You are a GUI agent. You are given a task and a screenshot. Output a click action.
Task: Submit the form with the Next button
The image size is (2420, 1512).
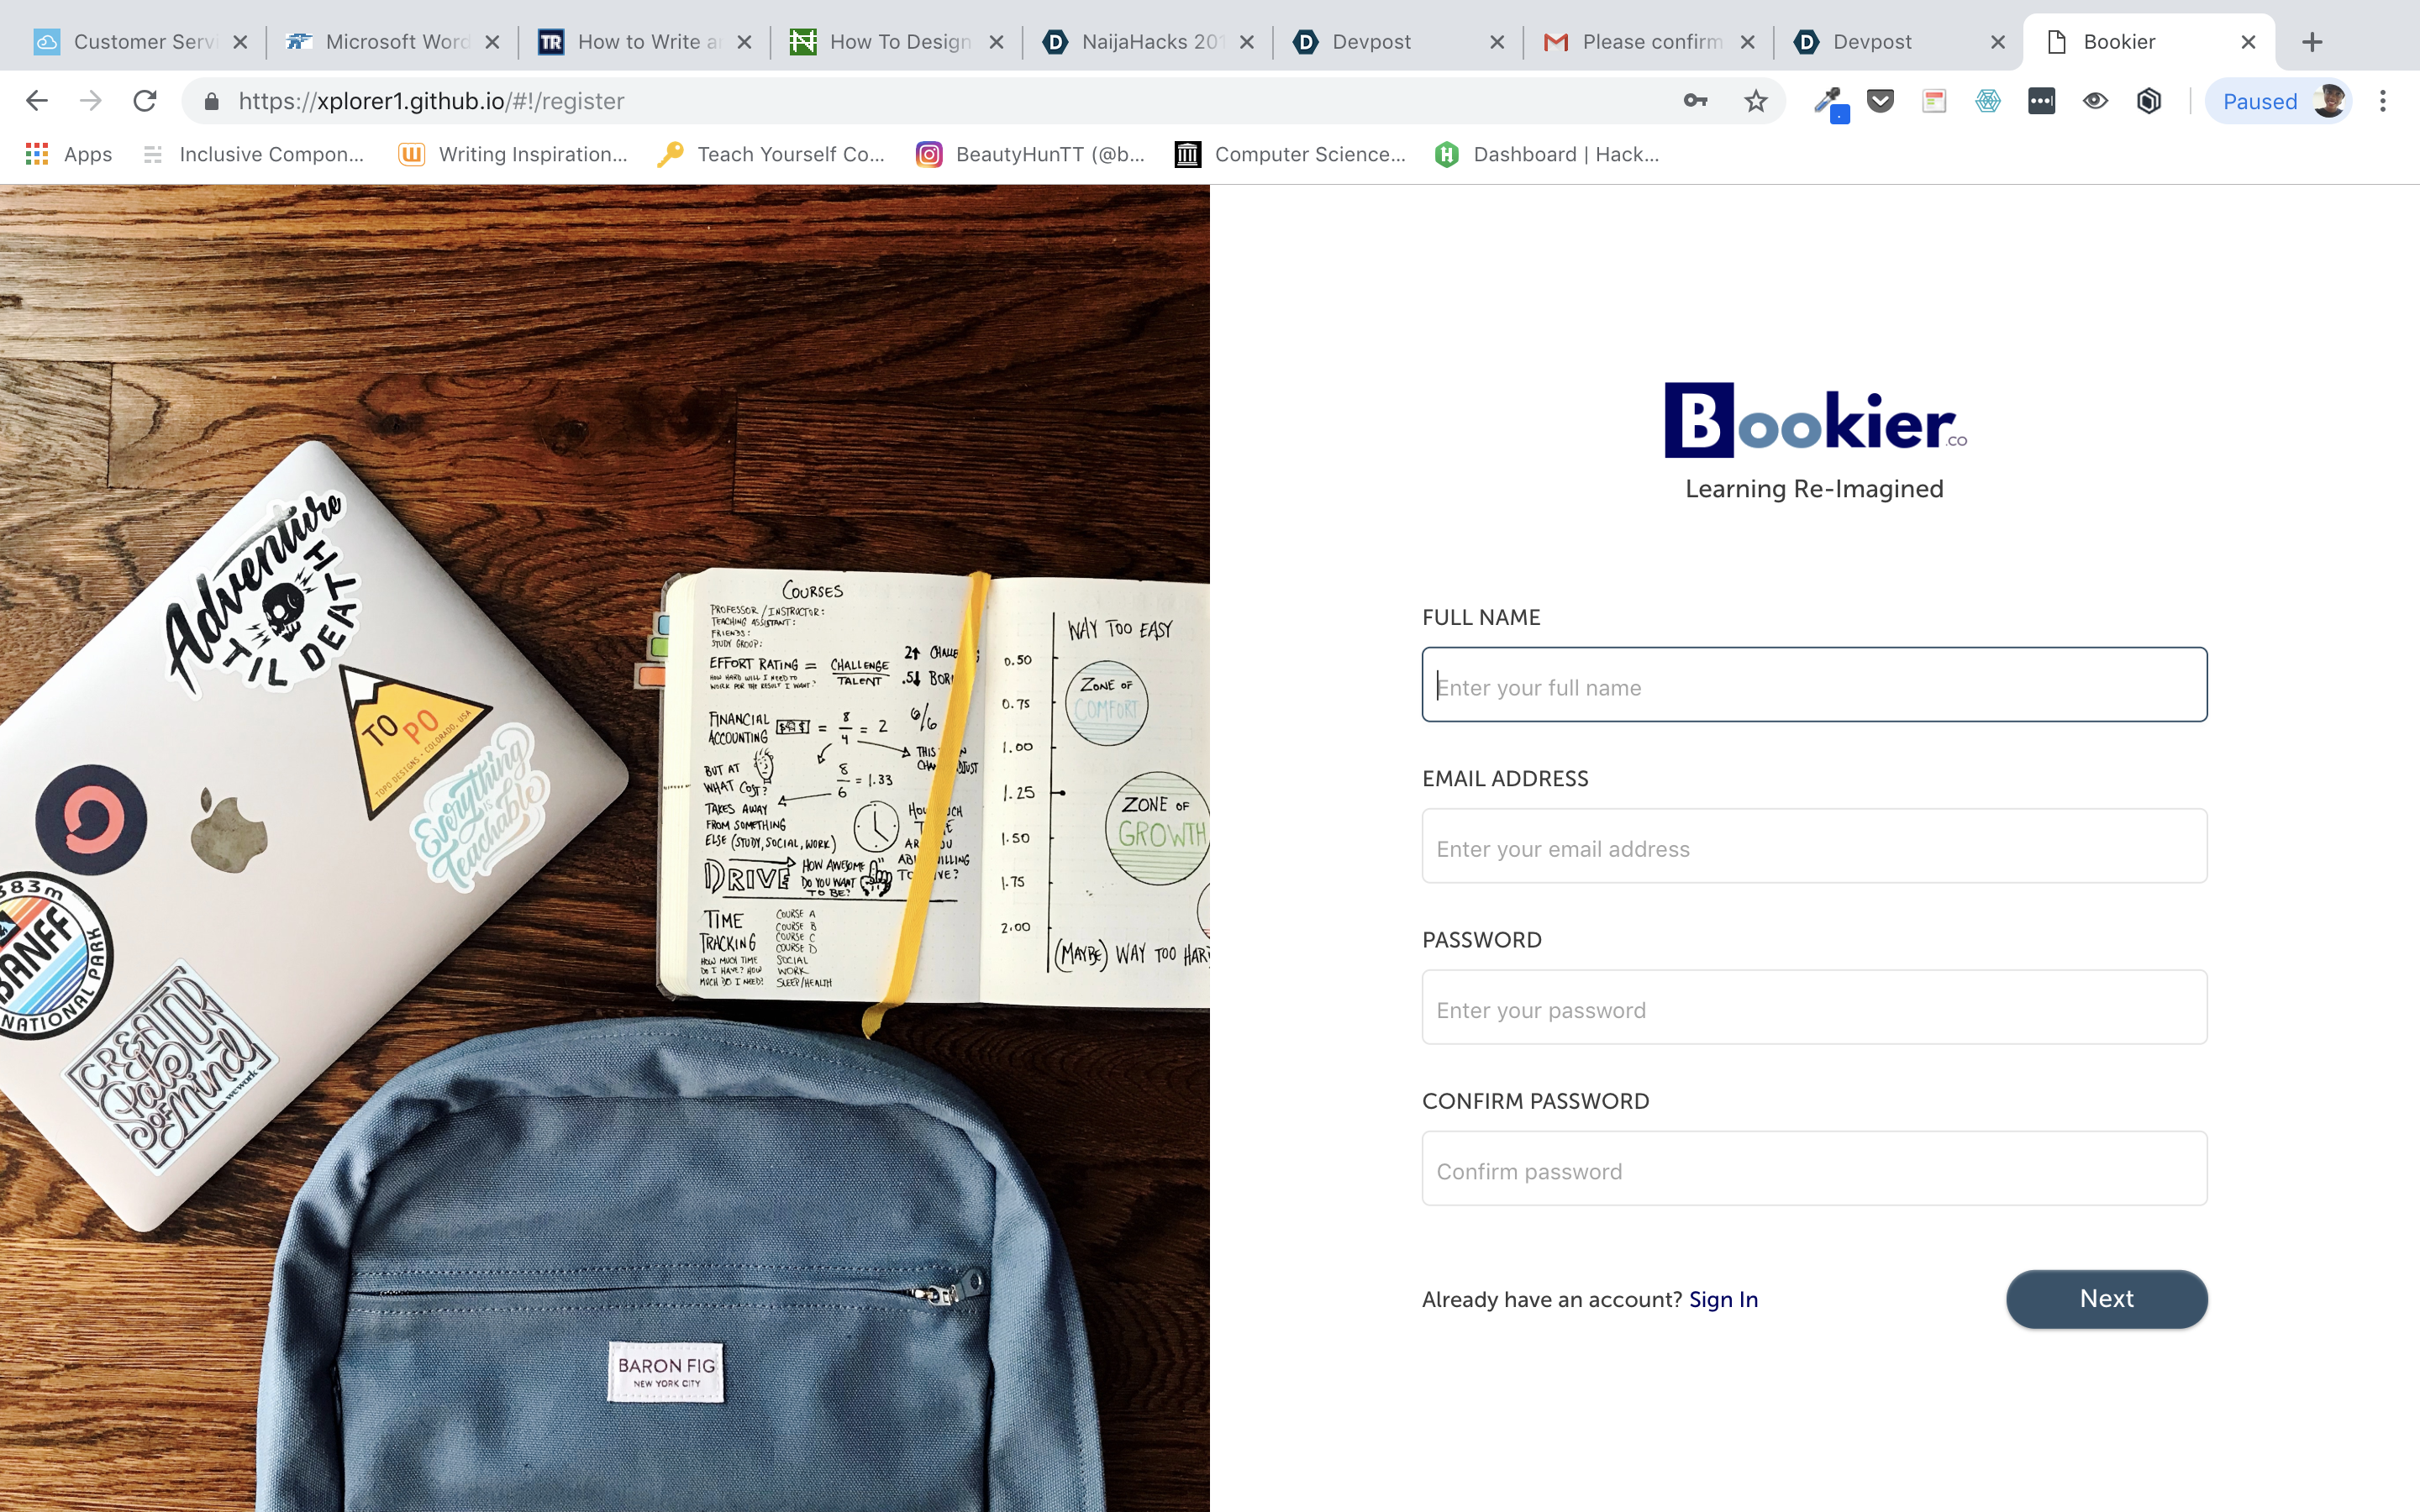[2106, 1299]
